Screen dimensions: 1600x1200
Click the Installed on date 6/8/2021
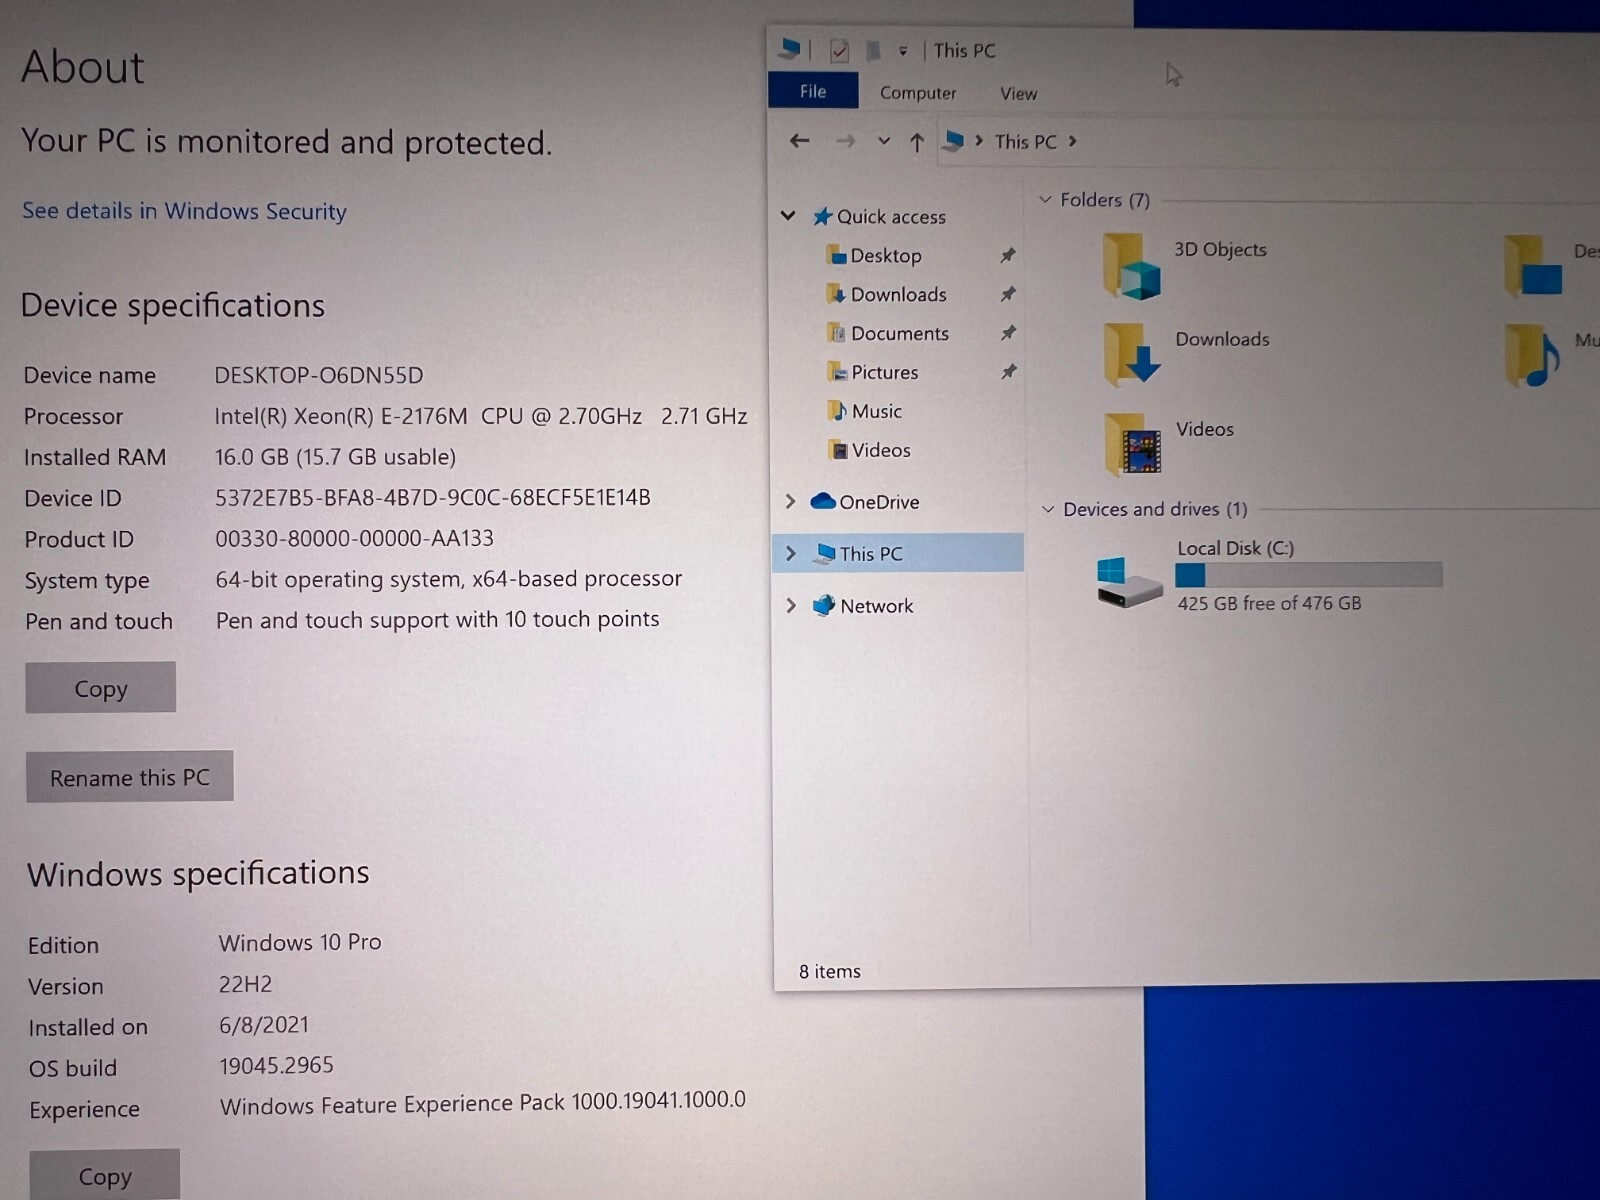coord(264,1025)
